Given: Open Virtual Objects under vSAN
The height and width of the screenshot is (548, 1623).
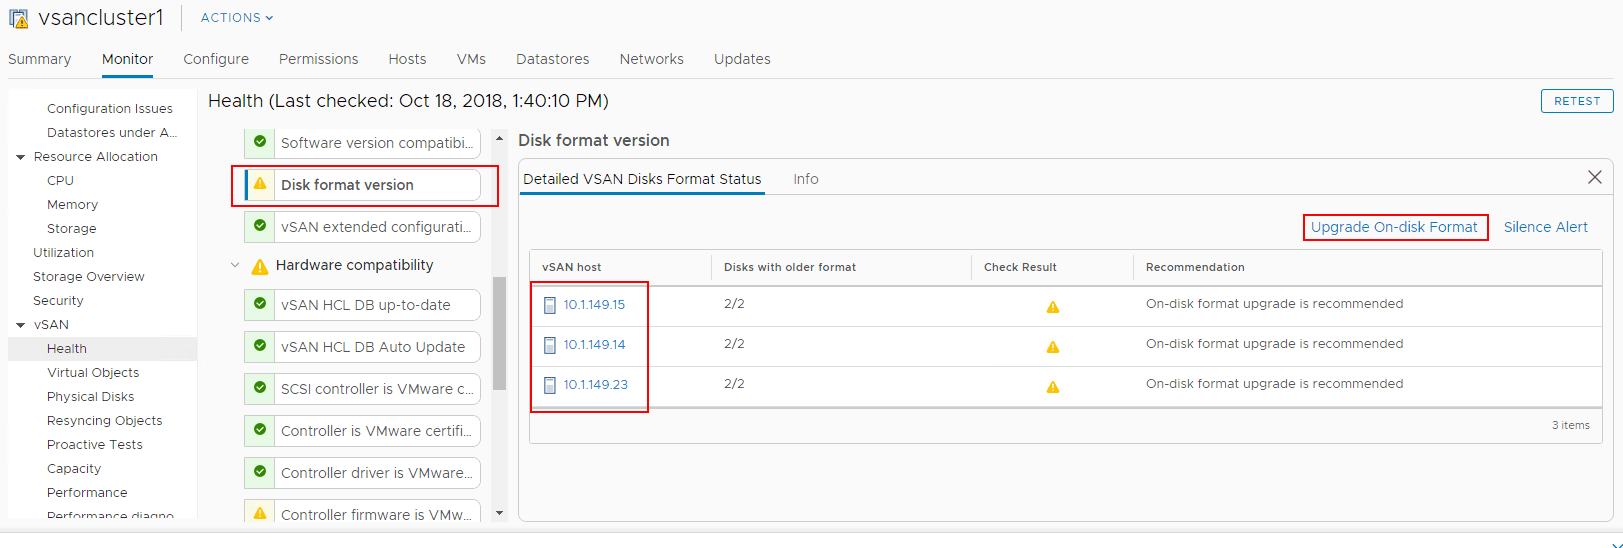Looking at the screenshot, I should (93, 373).
